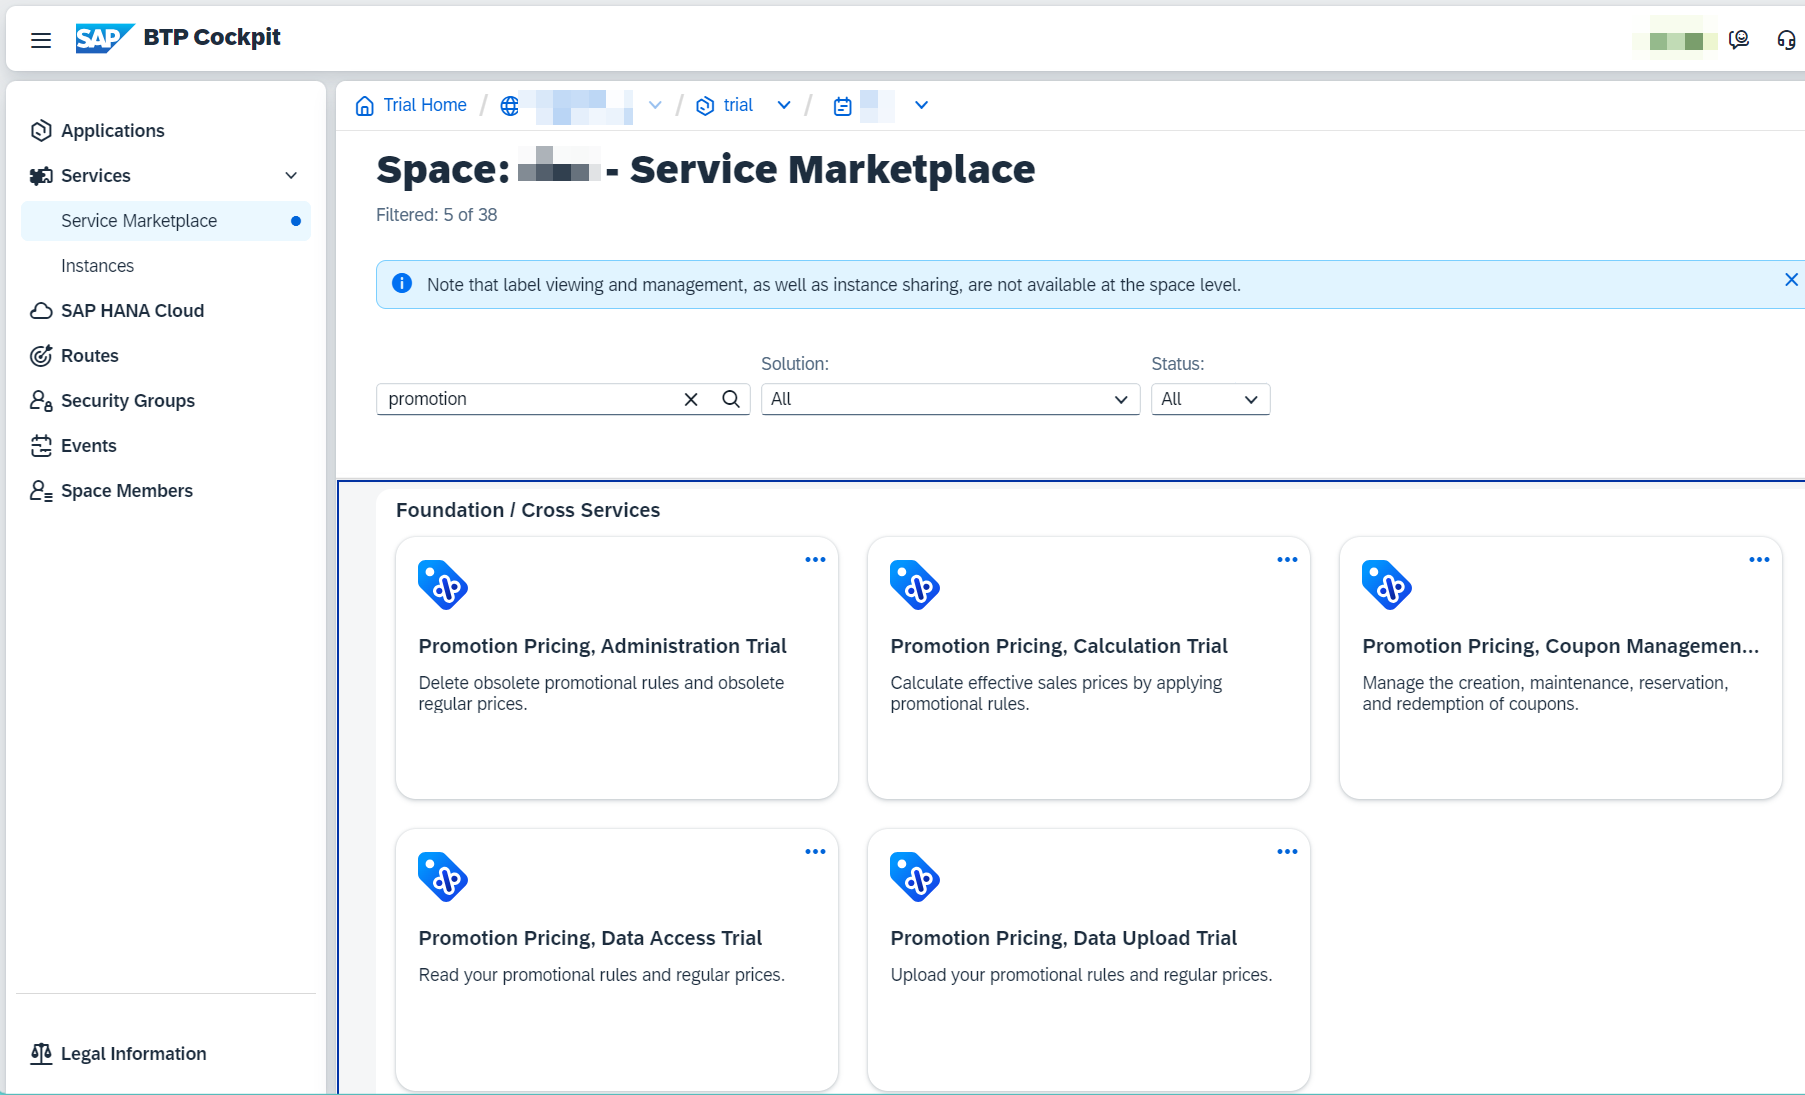Image resolution: width=1805 pixels, height=1095 pixels.
Task: Expand the space breadcrumb dropdown
Action: (921, 106)
